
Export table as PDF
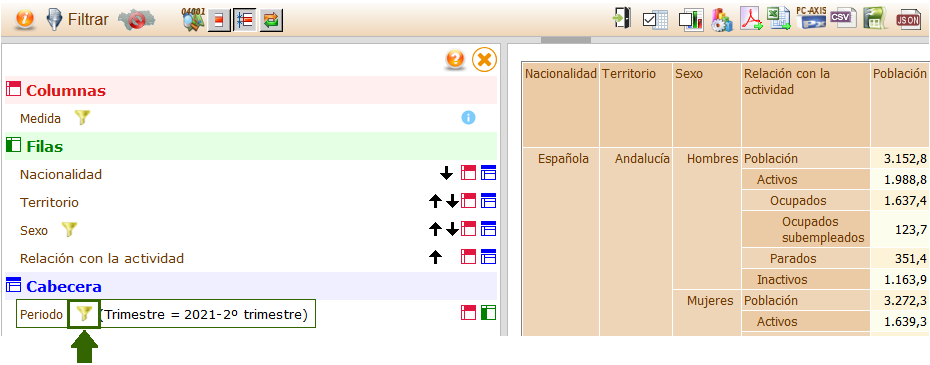751,19
